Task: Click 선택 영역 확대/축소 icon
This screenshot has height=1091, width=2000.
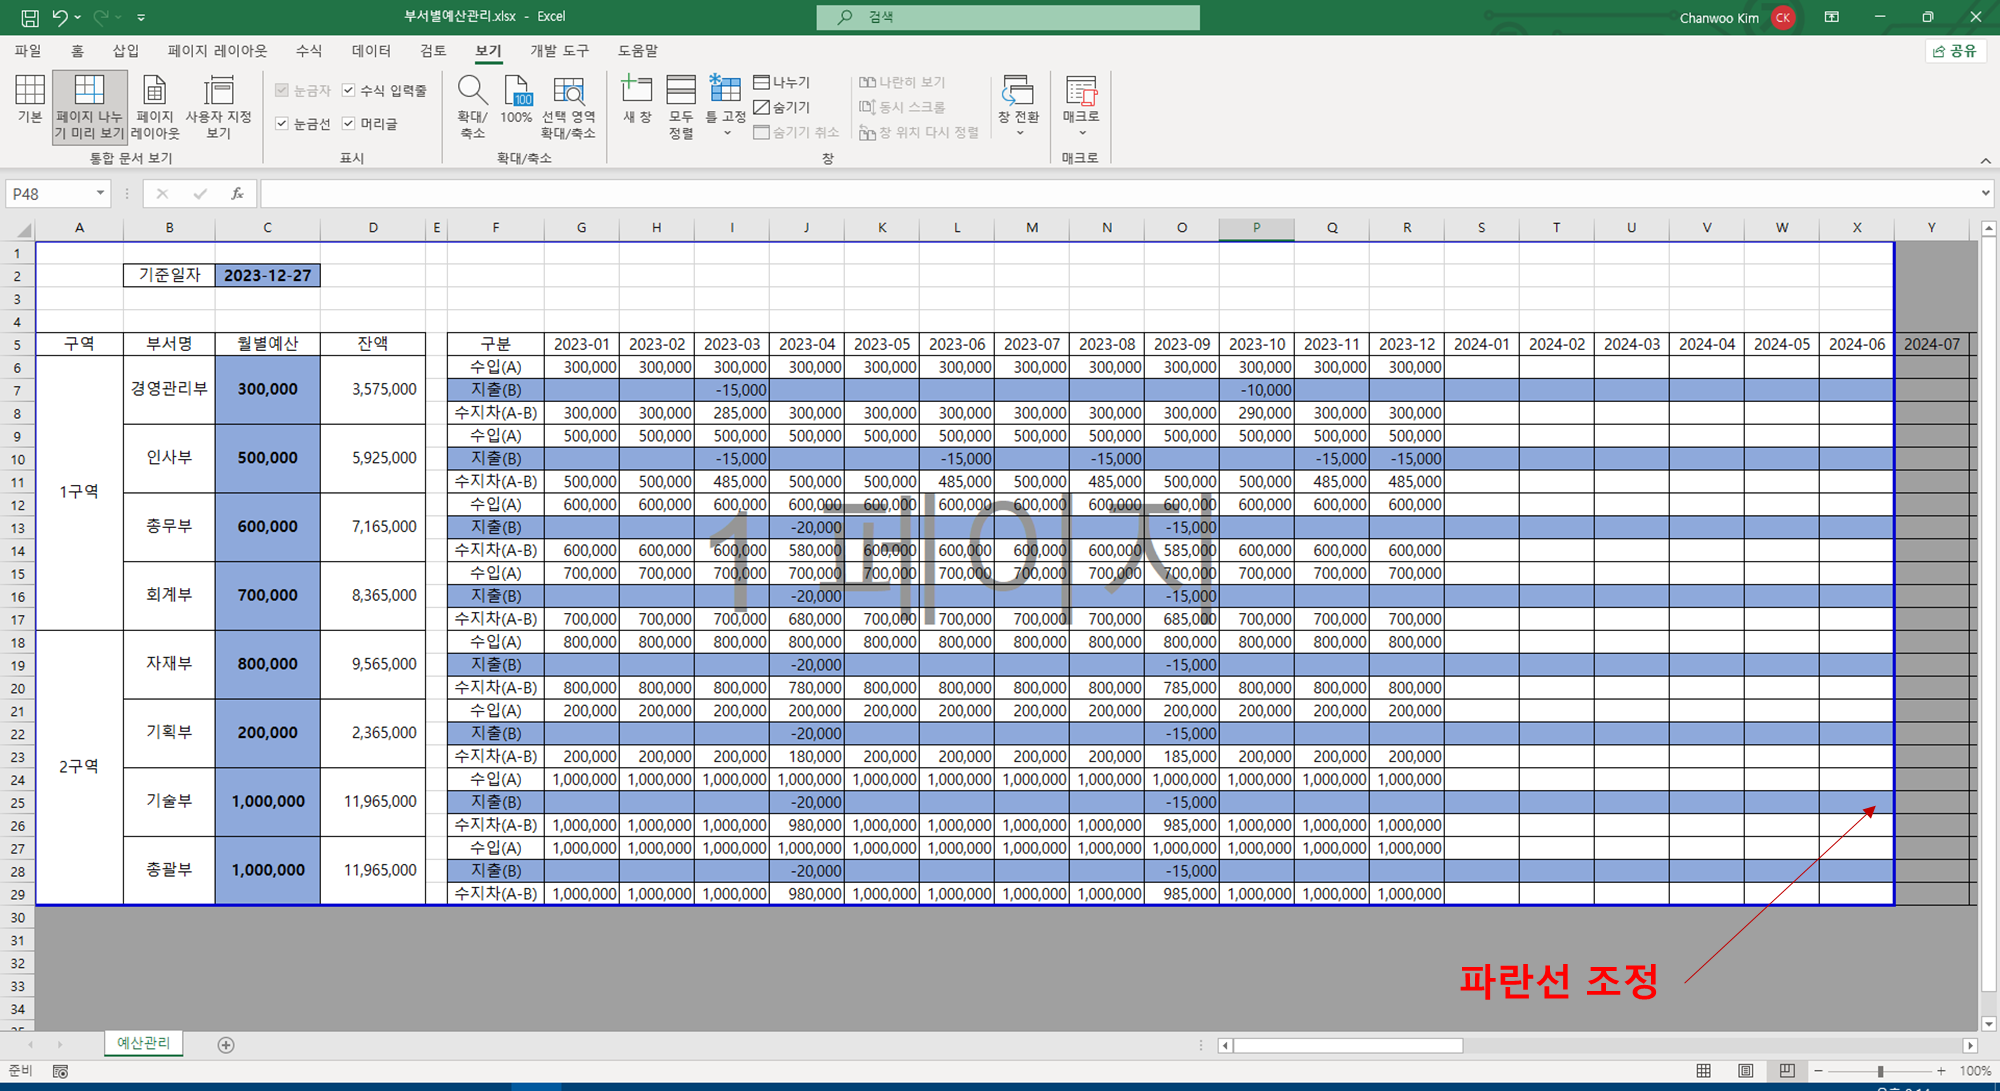Action: (x=568, y=92)
